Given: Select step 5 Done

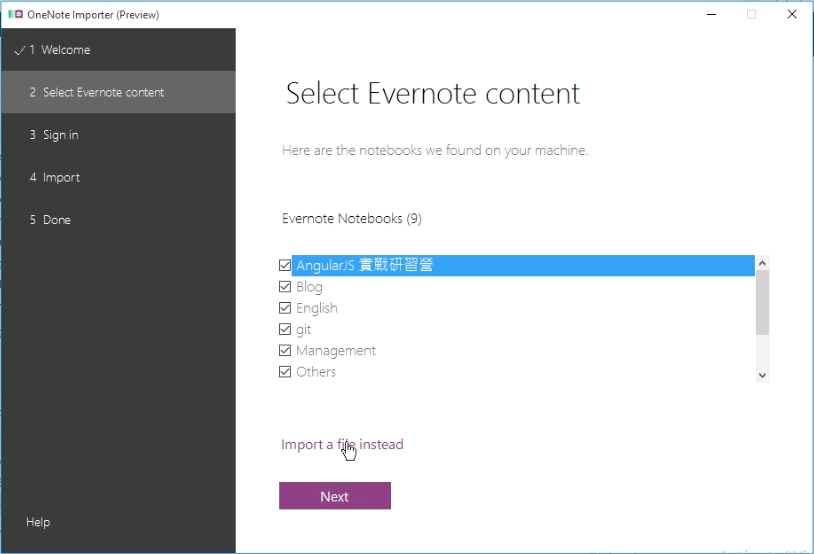Looking at the screenshot, I should [118, 220].
